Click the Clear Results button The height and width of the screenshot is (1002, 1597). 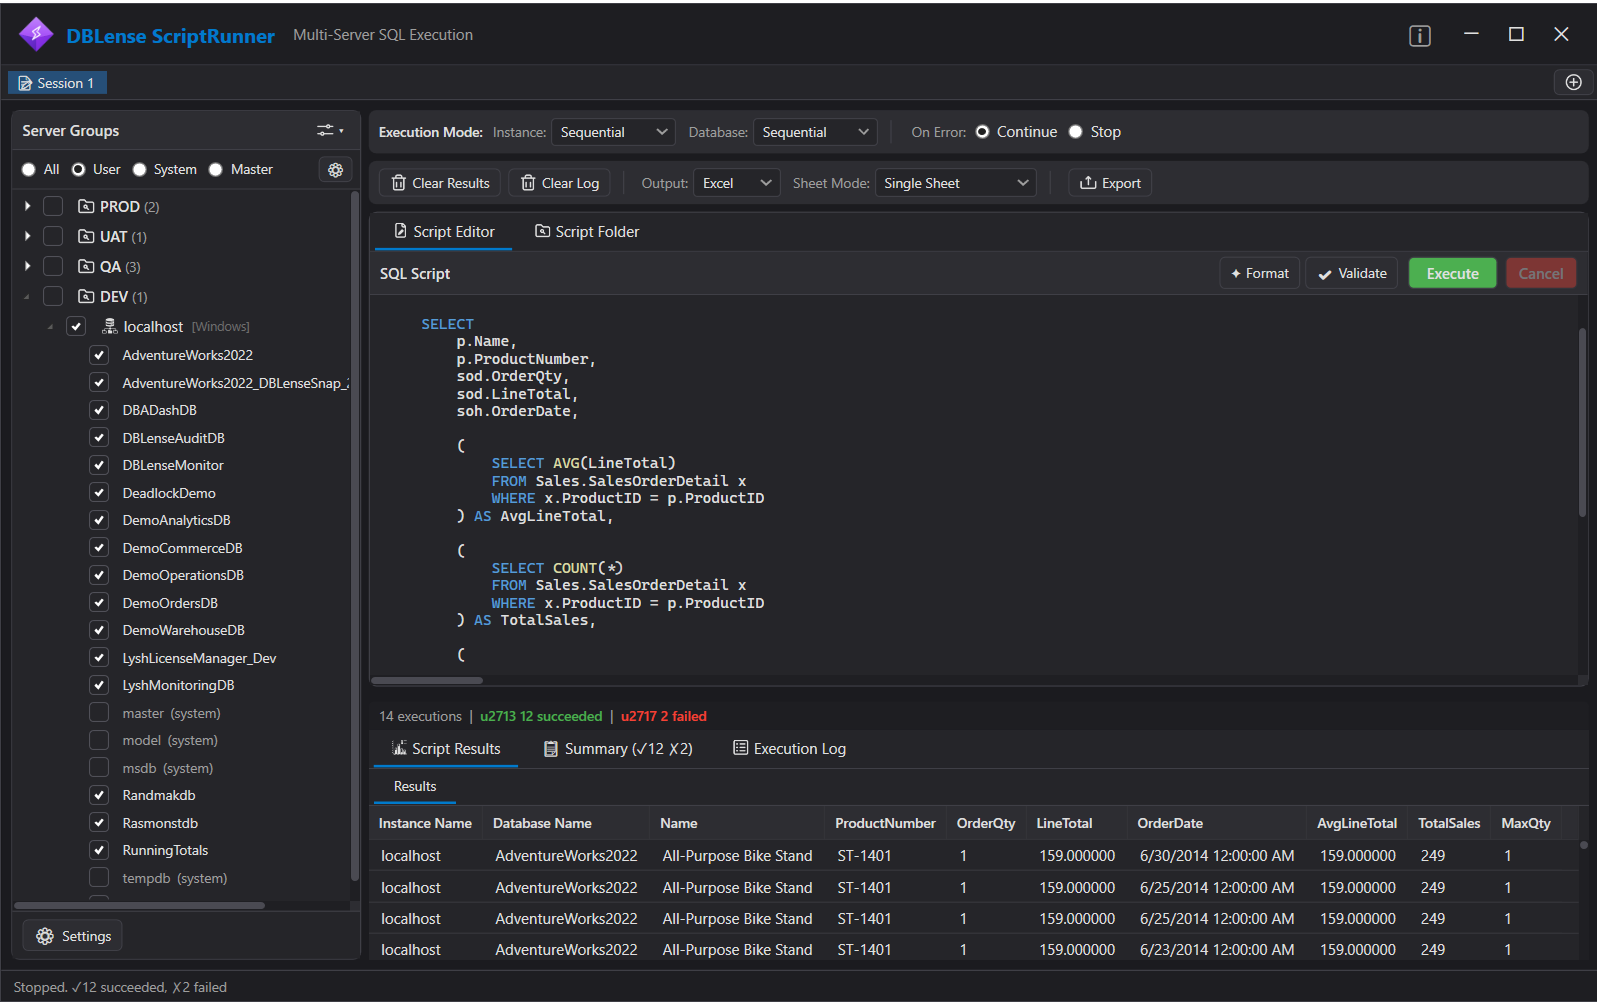click(x=440, y=183)
